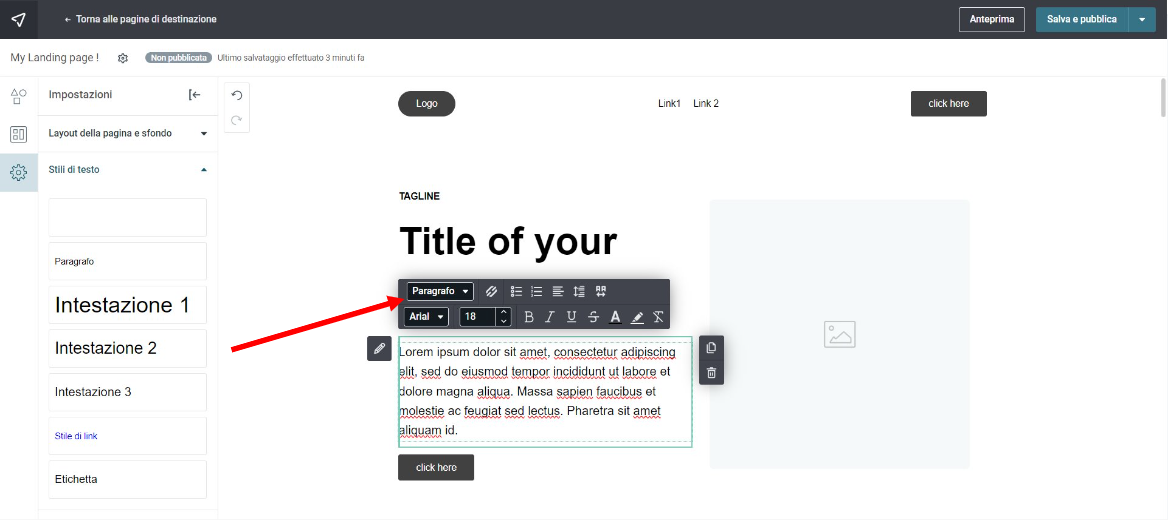
Task: Undo the last change
Action: 237,95
